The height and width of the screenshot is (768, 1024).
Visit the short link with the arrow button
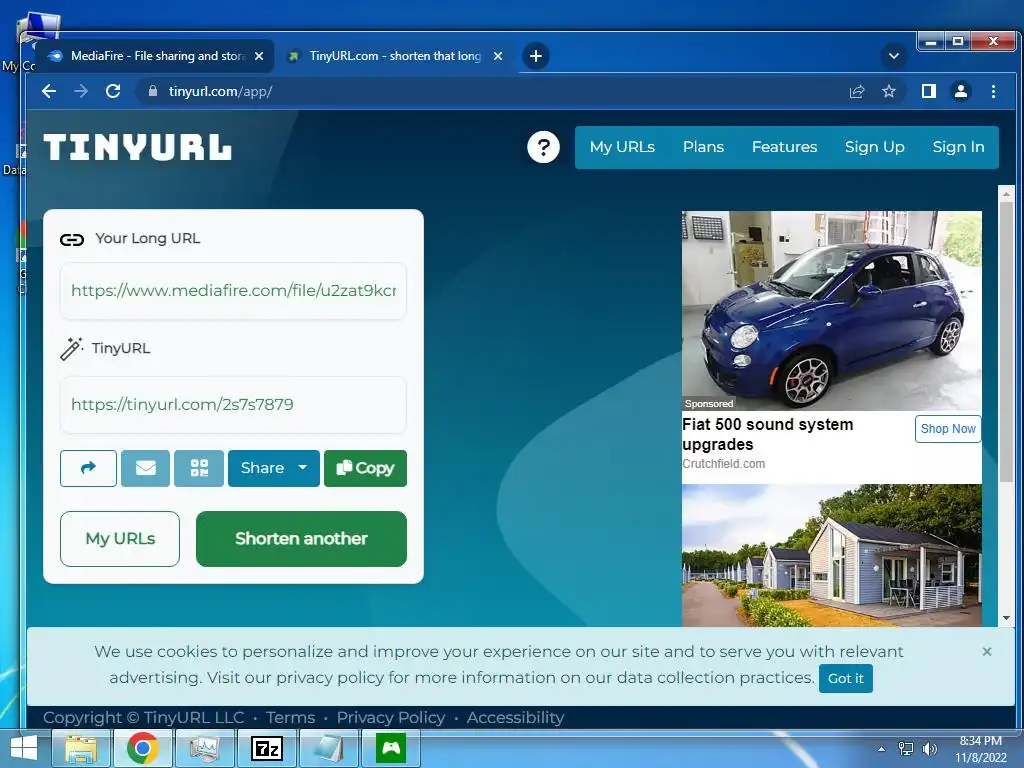(x=88, y=468)
